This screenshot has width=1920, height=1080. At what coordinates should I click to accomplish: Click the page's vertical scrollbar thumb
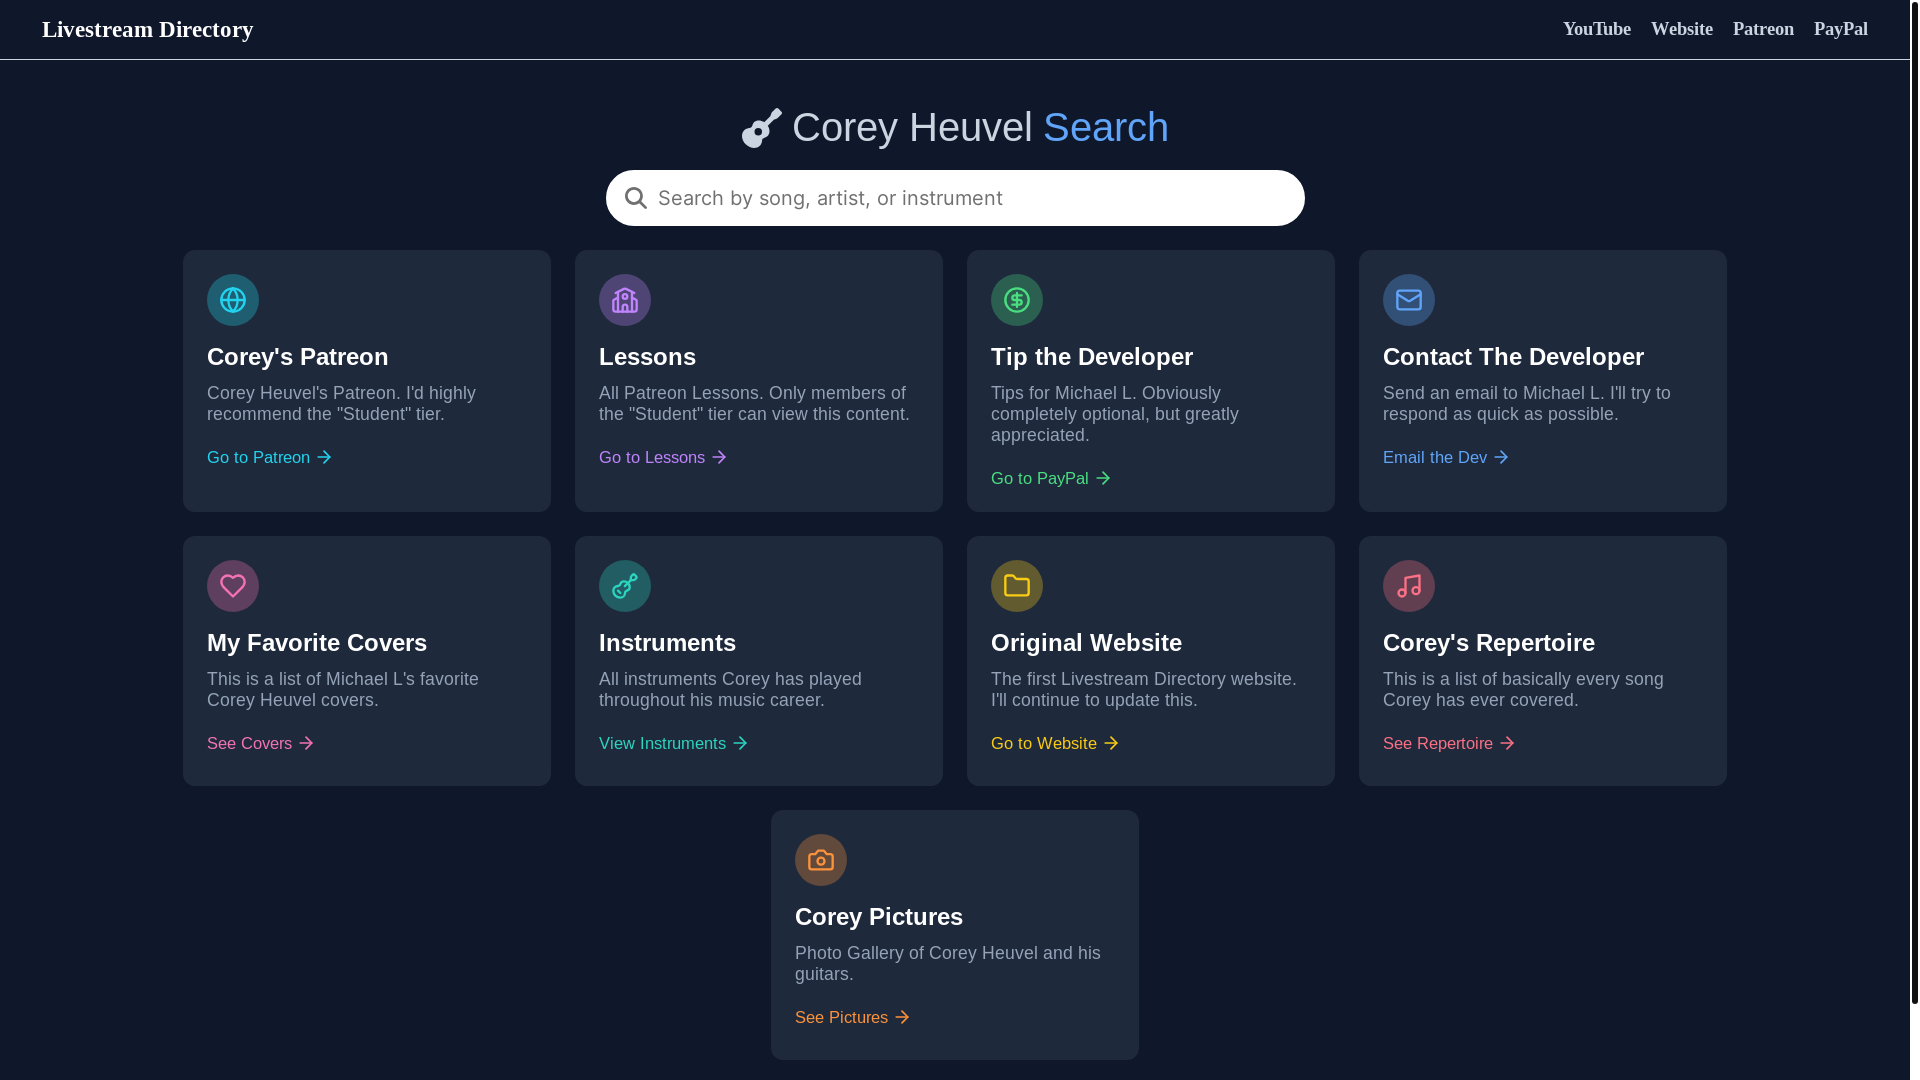click(x=1915, y=501)
